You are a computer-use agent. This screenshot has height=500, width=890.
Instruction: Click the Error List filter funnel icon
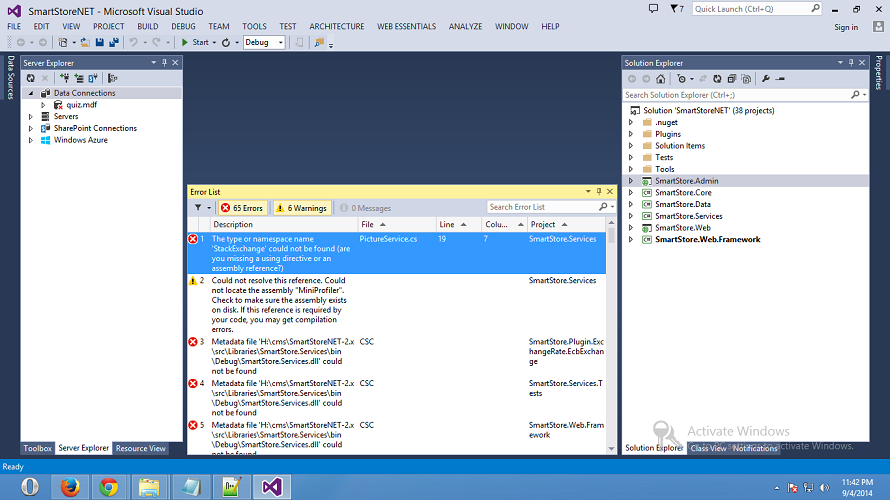[x=197, y=208]
